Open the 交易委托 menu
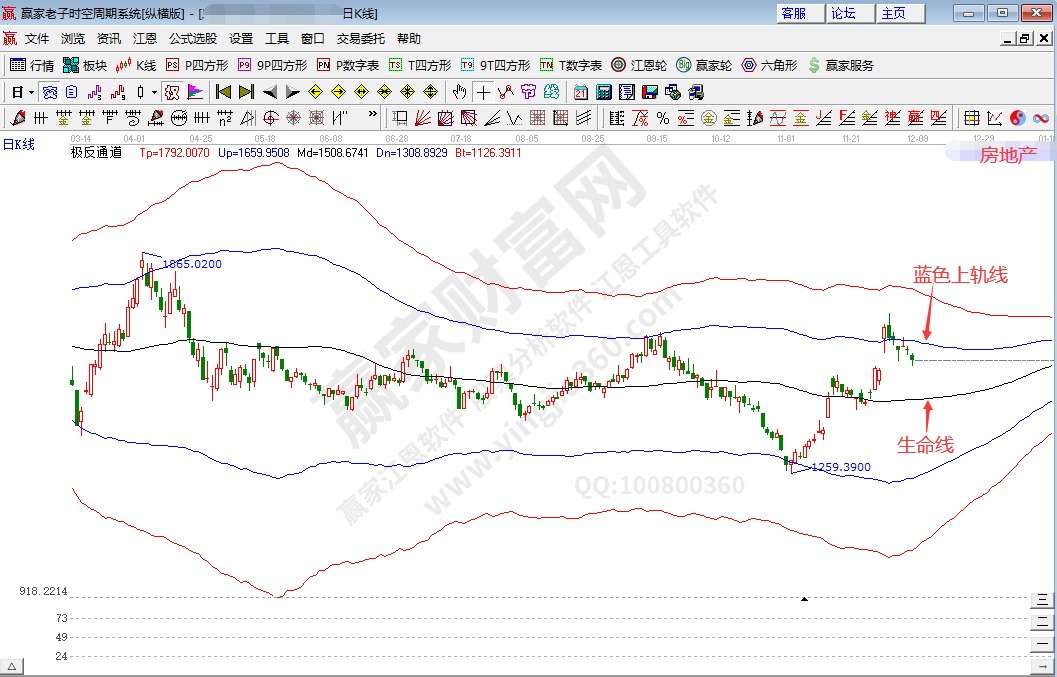This screenshot has width=1057, height=677. pos(360,39)
